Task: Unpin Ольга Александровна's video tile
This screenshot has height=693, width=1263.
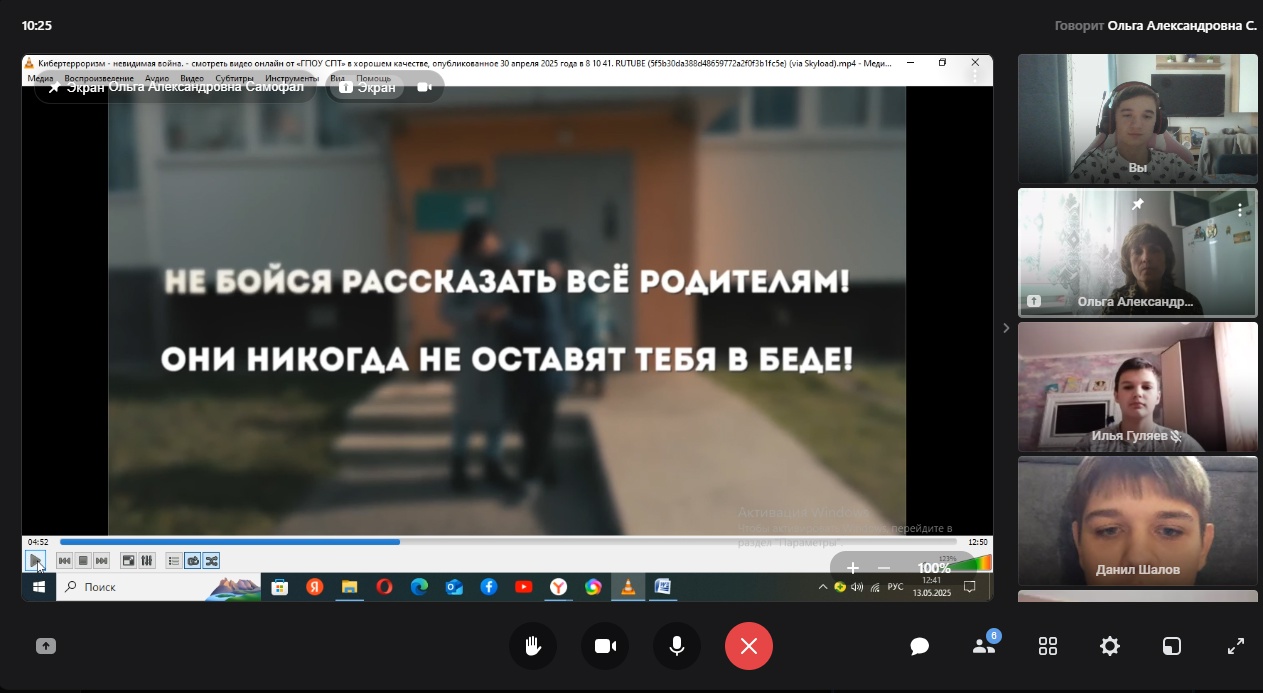Action: 1137,205
